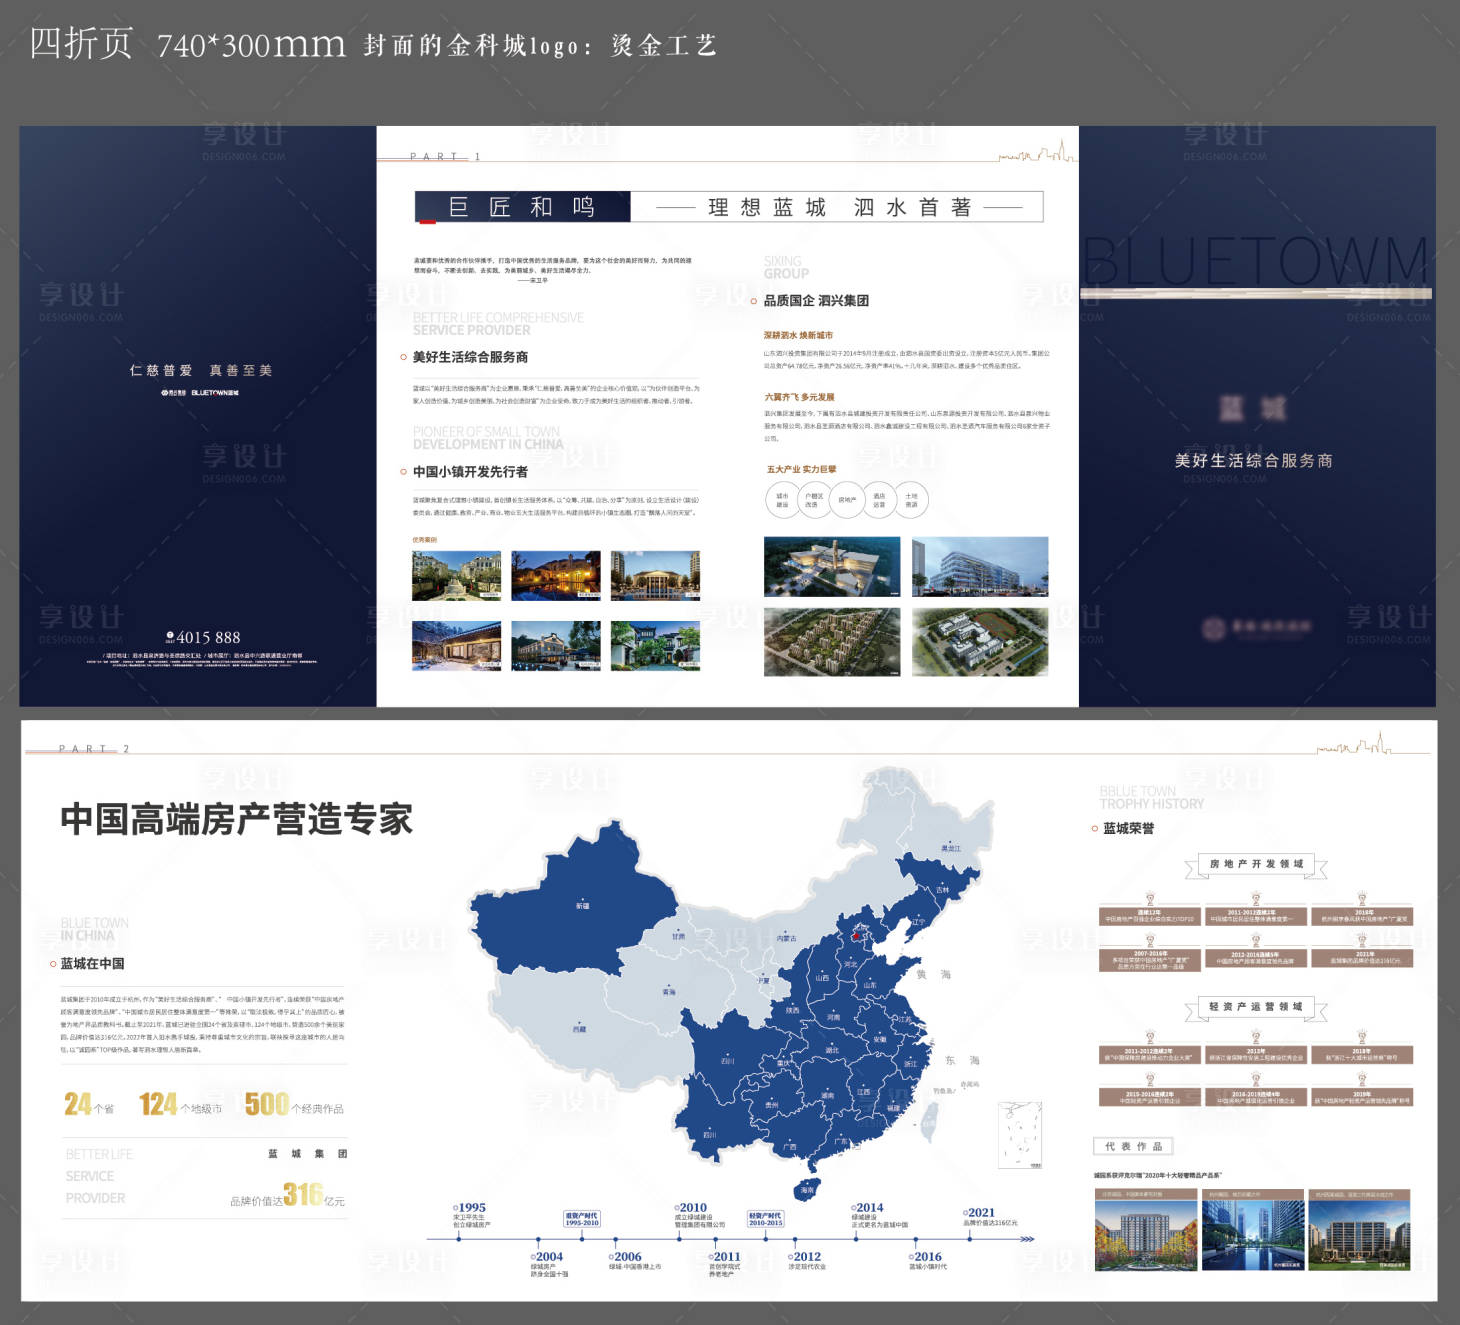Click the '巨匠和鸣' title banner
The height and width of the screenshot is (1325, 1460).
coord(522,207)
